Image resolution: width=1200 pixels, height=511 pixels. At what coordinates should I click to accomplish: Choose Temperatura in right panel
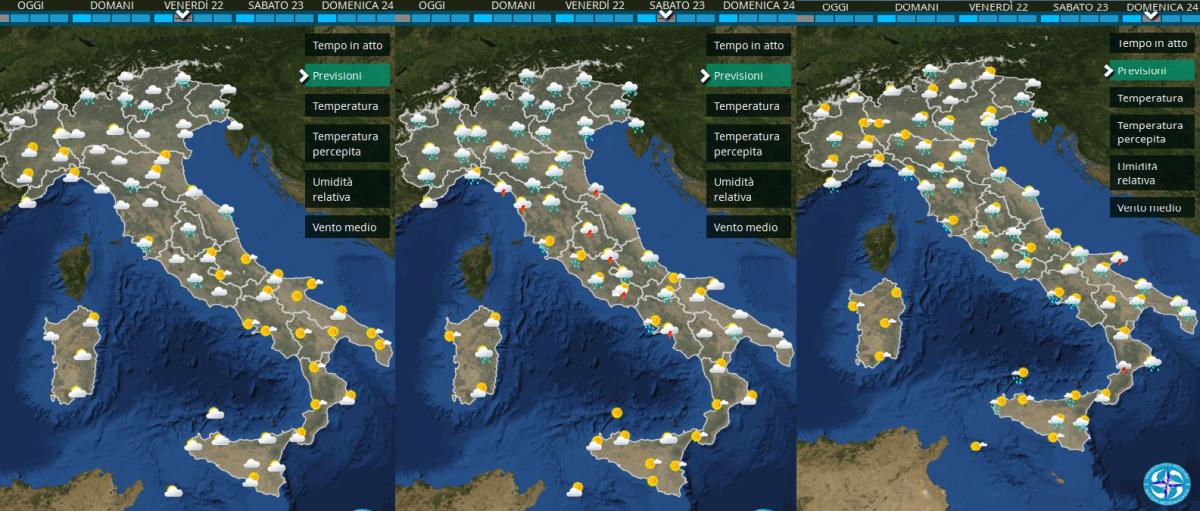click(1152, 98)
